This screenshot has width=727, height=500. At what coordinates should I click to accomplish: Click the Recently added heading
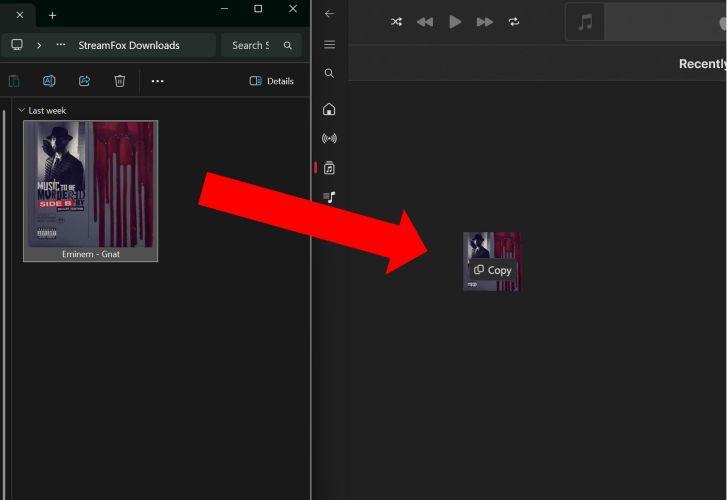[702, 64]
